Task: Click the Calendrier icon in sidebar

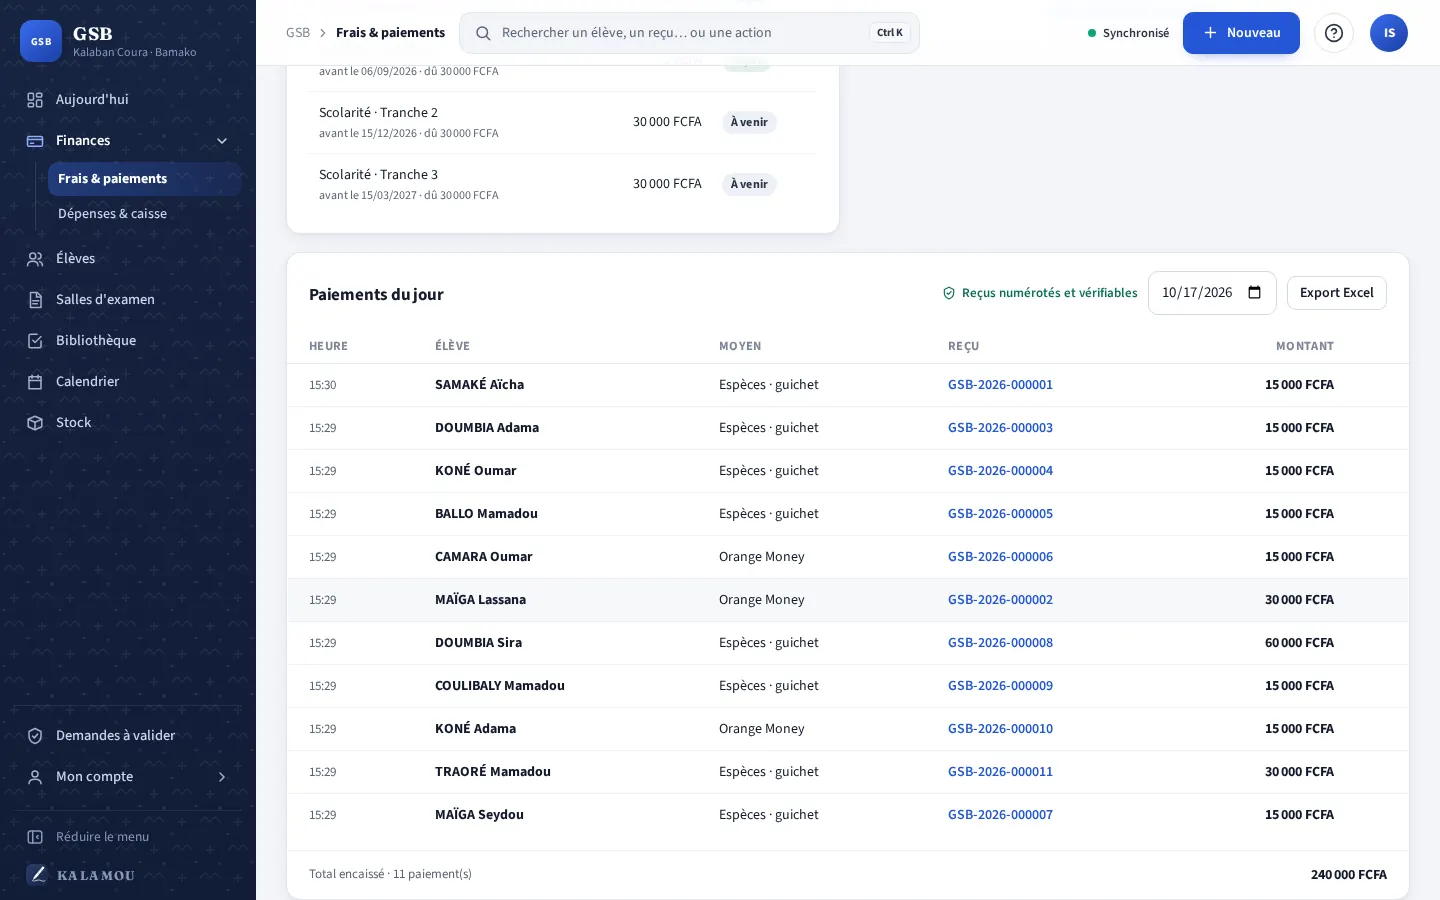Action: pyautogui.click(x=35, y=382)
